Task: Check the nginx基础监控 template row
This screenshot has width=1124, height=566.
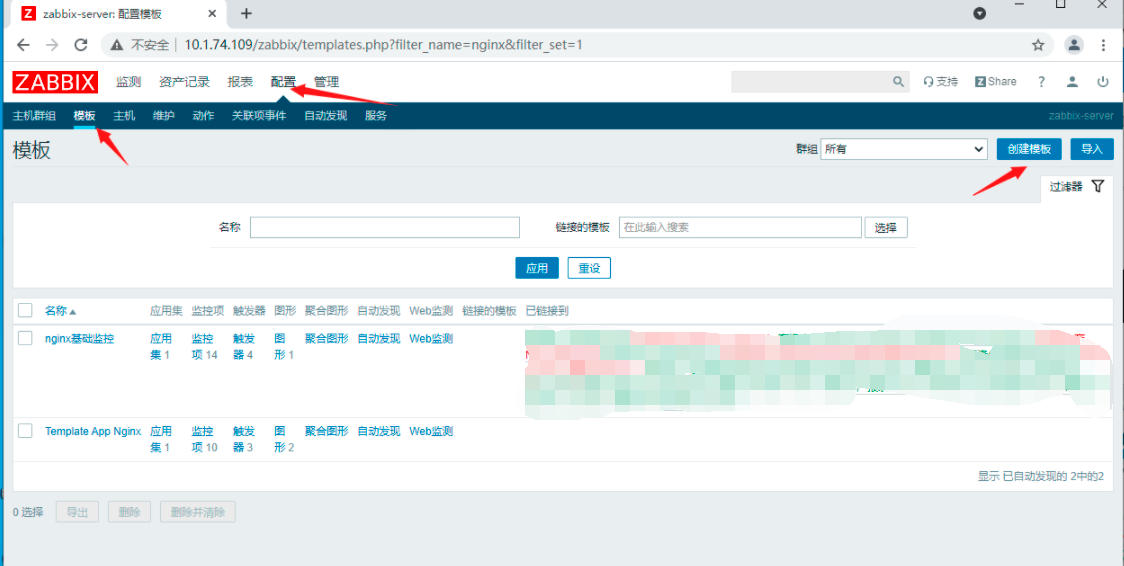Action: 25,338
